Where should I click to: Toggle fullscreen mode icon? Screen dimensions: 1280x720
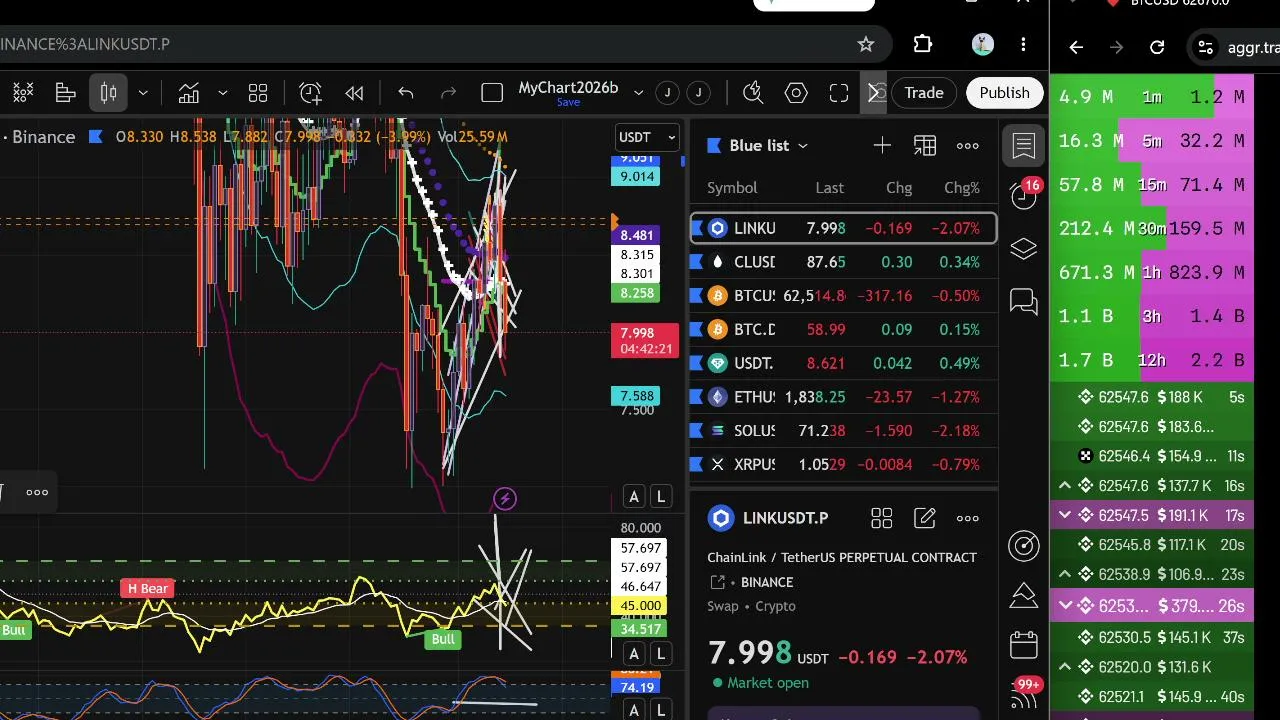(x=839, y=93)
